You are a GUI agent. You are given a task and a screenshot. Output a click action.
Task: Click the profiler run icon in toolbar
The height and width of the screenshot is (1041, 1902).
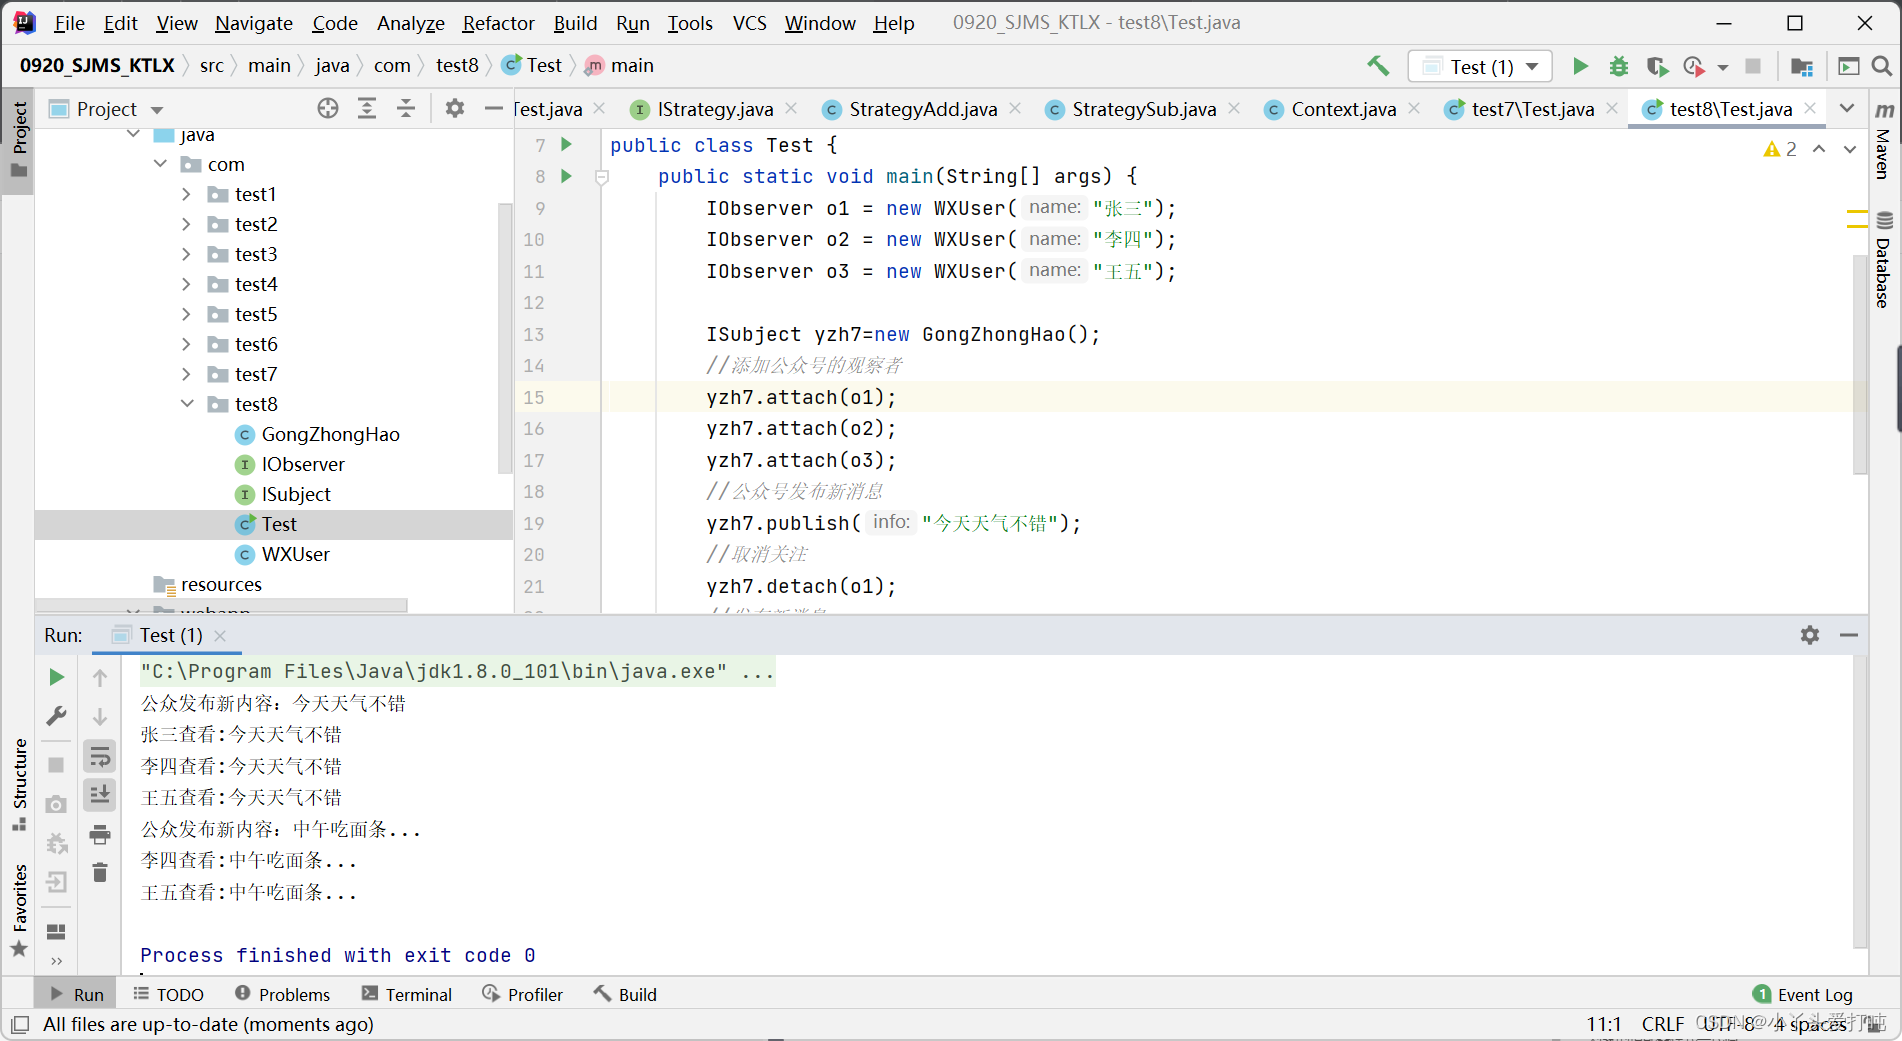pyautogui.click(x=1694, y=66)
